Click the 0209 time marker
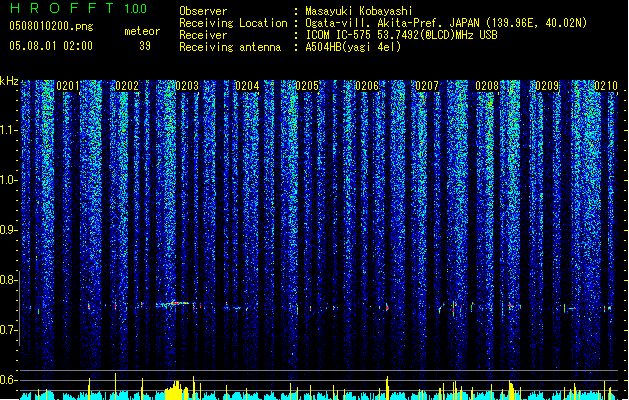629x400 pixels. click(547, 86)
